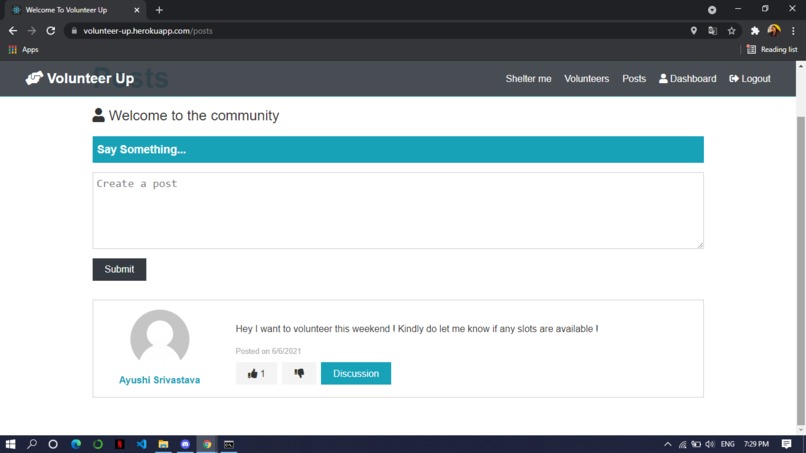Launch Microsoft Edge from the taskbar
The image size is (806, 453).
pos(76,444)
